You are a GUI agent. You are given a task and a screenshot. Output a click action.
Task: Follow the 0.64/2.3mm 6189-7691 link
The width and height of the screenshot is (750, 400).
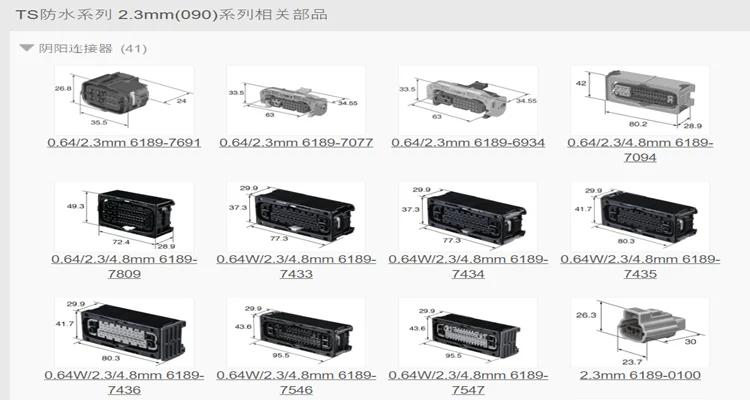coord(124,143)
